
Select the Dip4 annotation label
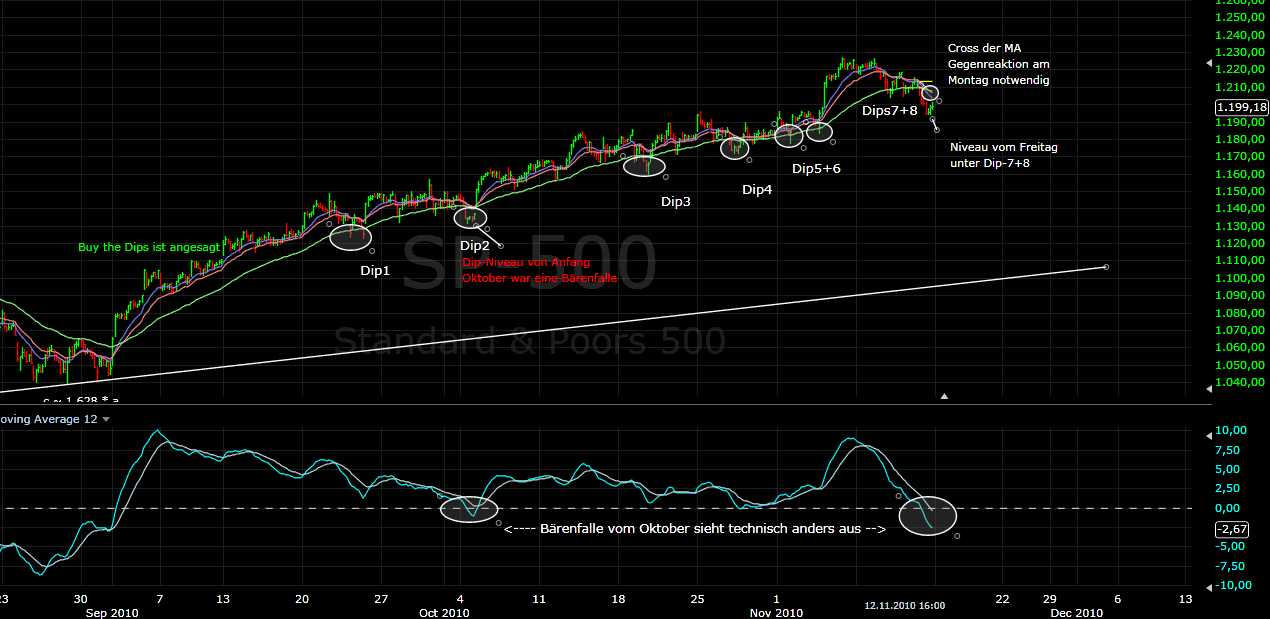(757, 189)
